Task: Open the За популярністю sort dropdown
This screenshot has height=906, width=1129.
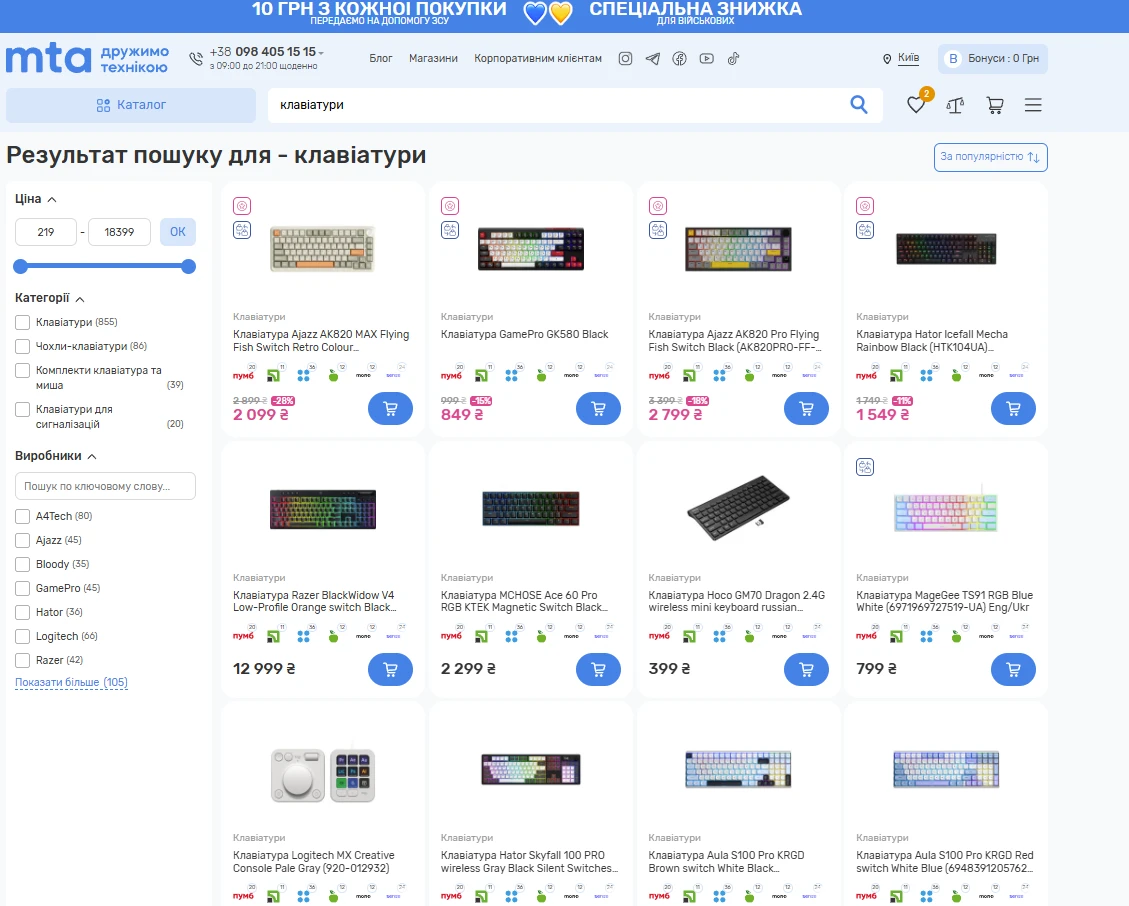Action: point(990,157)
